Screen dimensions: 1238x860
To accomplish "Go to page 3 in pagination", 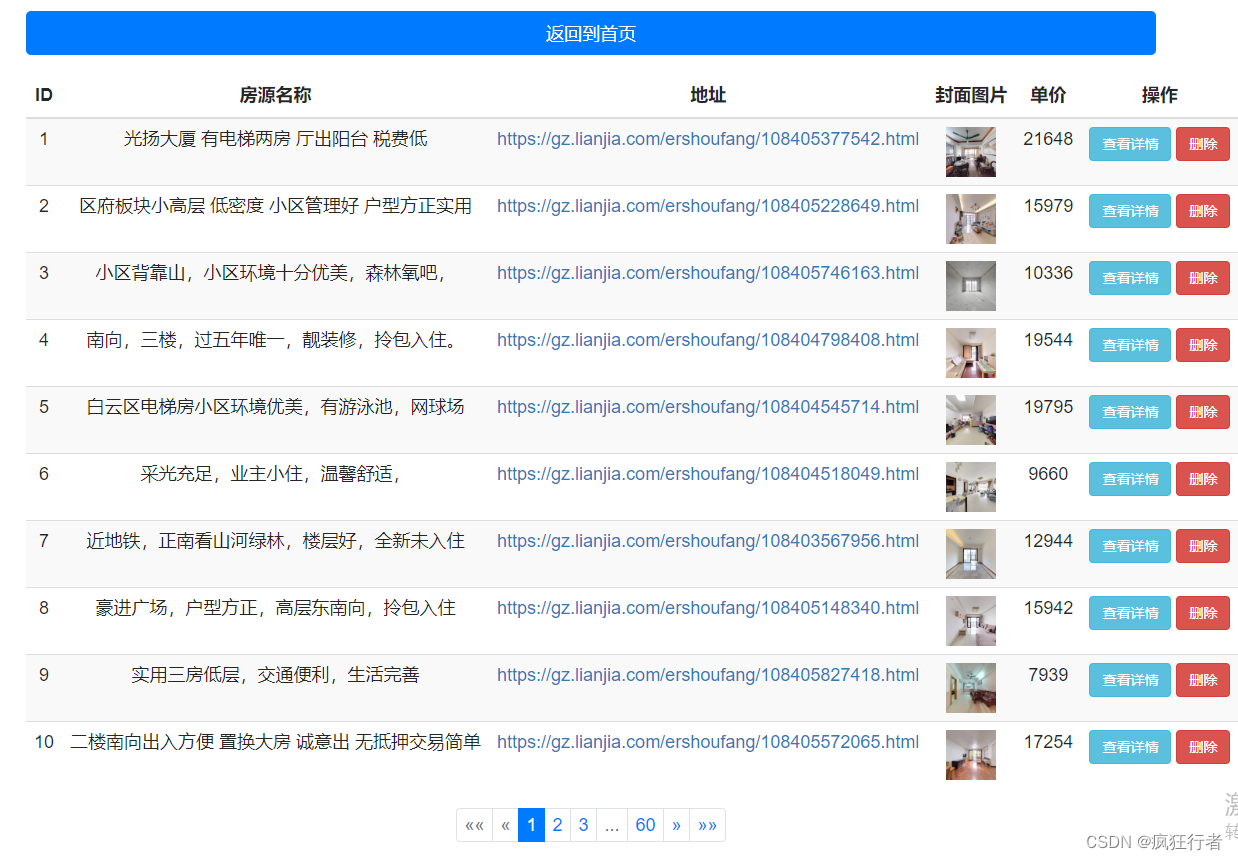I will click(583, 824).
